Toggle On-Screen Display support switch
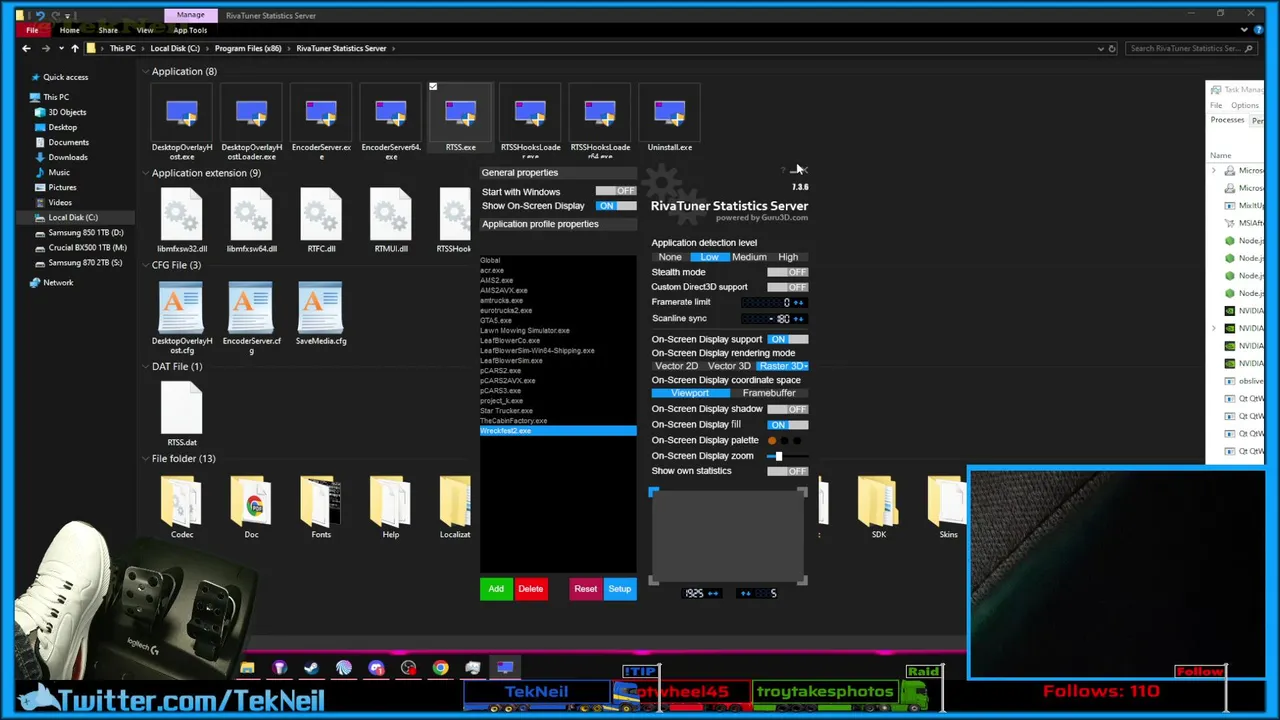The width and height of the screenshot is (1280, 720). tap(788, 339)
